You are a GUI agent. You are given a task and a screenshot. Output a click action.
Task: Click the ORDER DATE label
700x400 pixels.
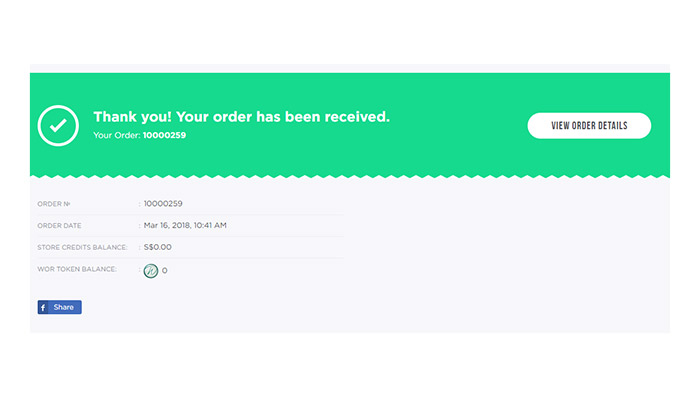(59, 226)
